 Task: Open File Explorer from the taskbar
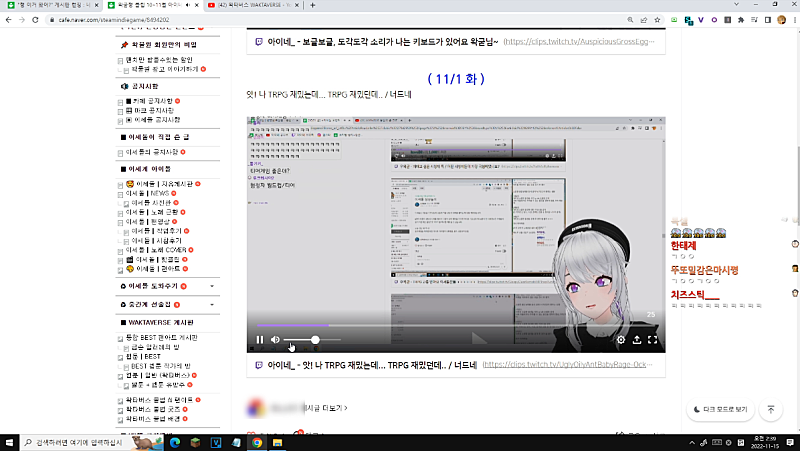coord(277,442)
